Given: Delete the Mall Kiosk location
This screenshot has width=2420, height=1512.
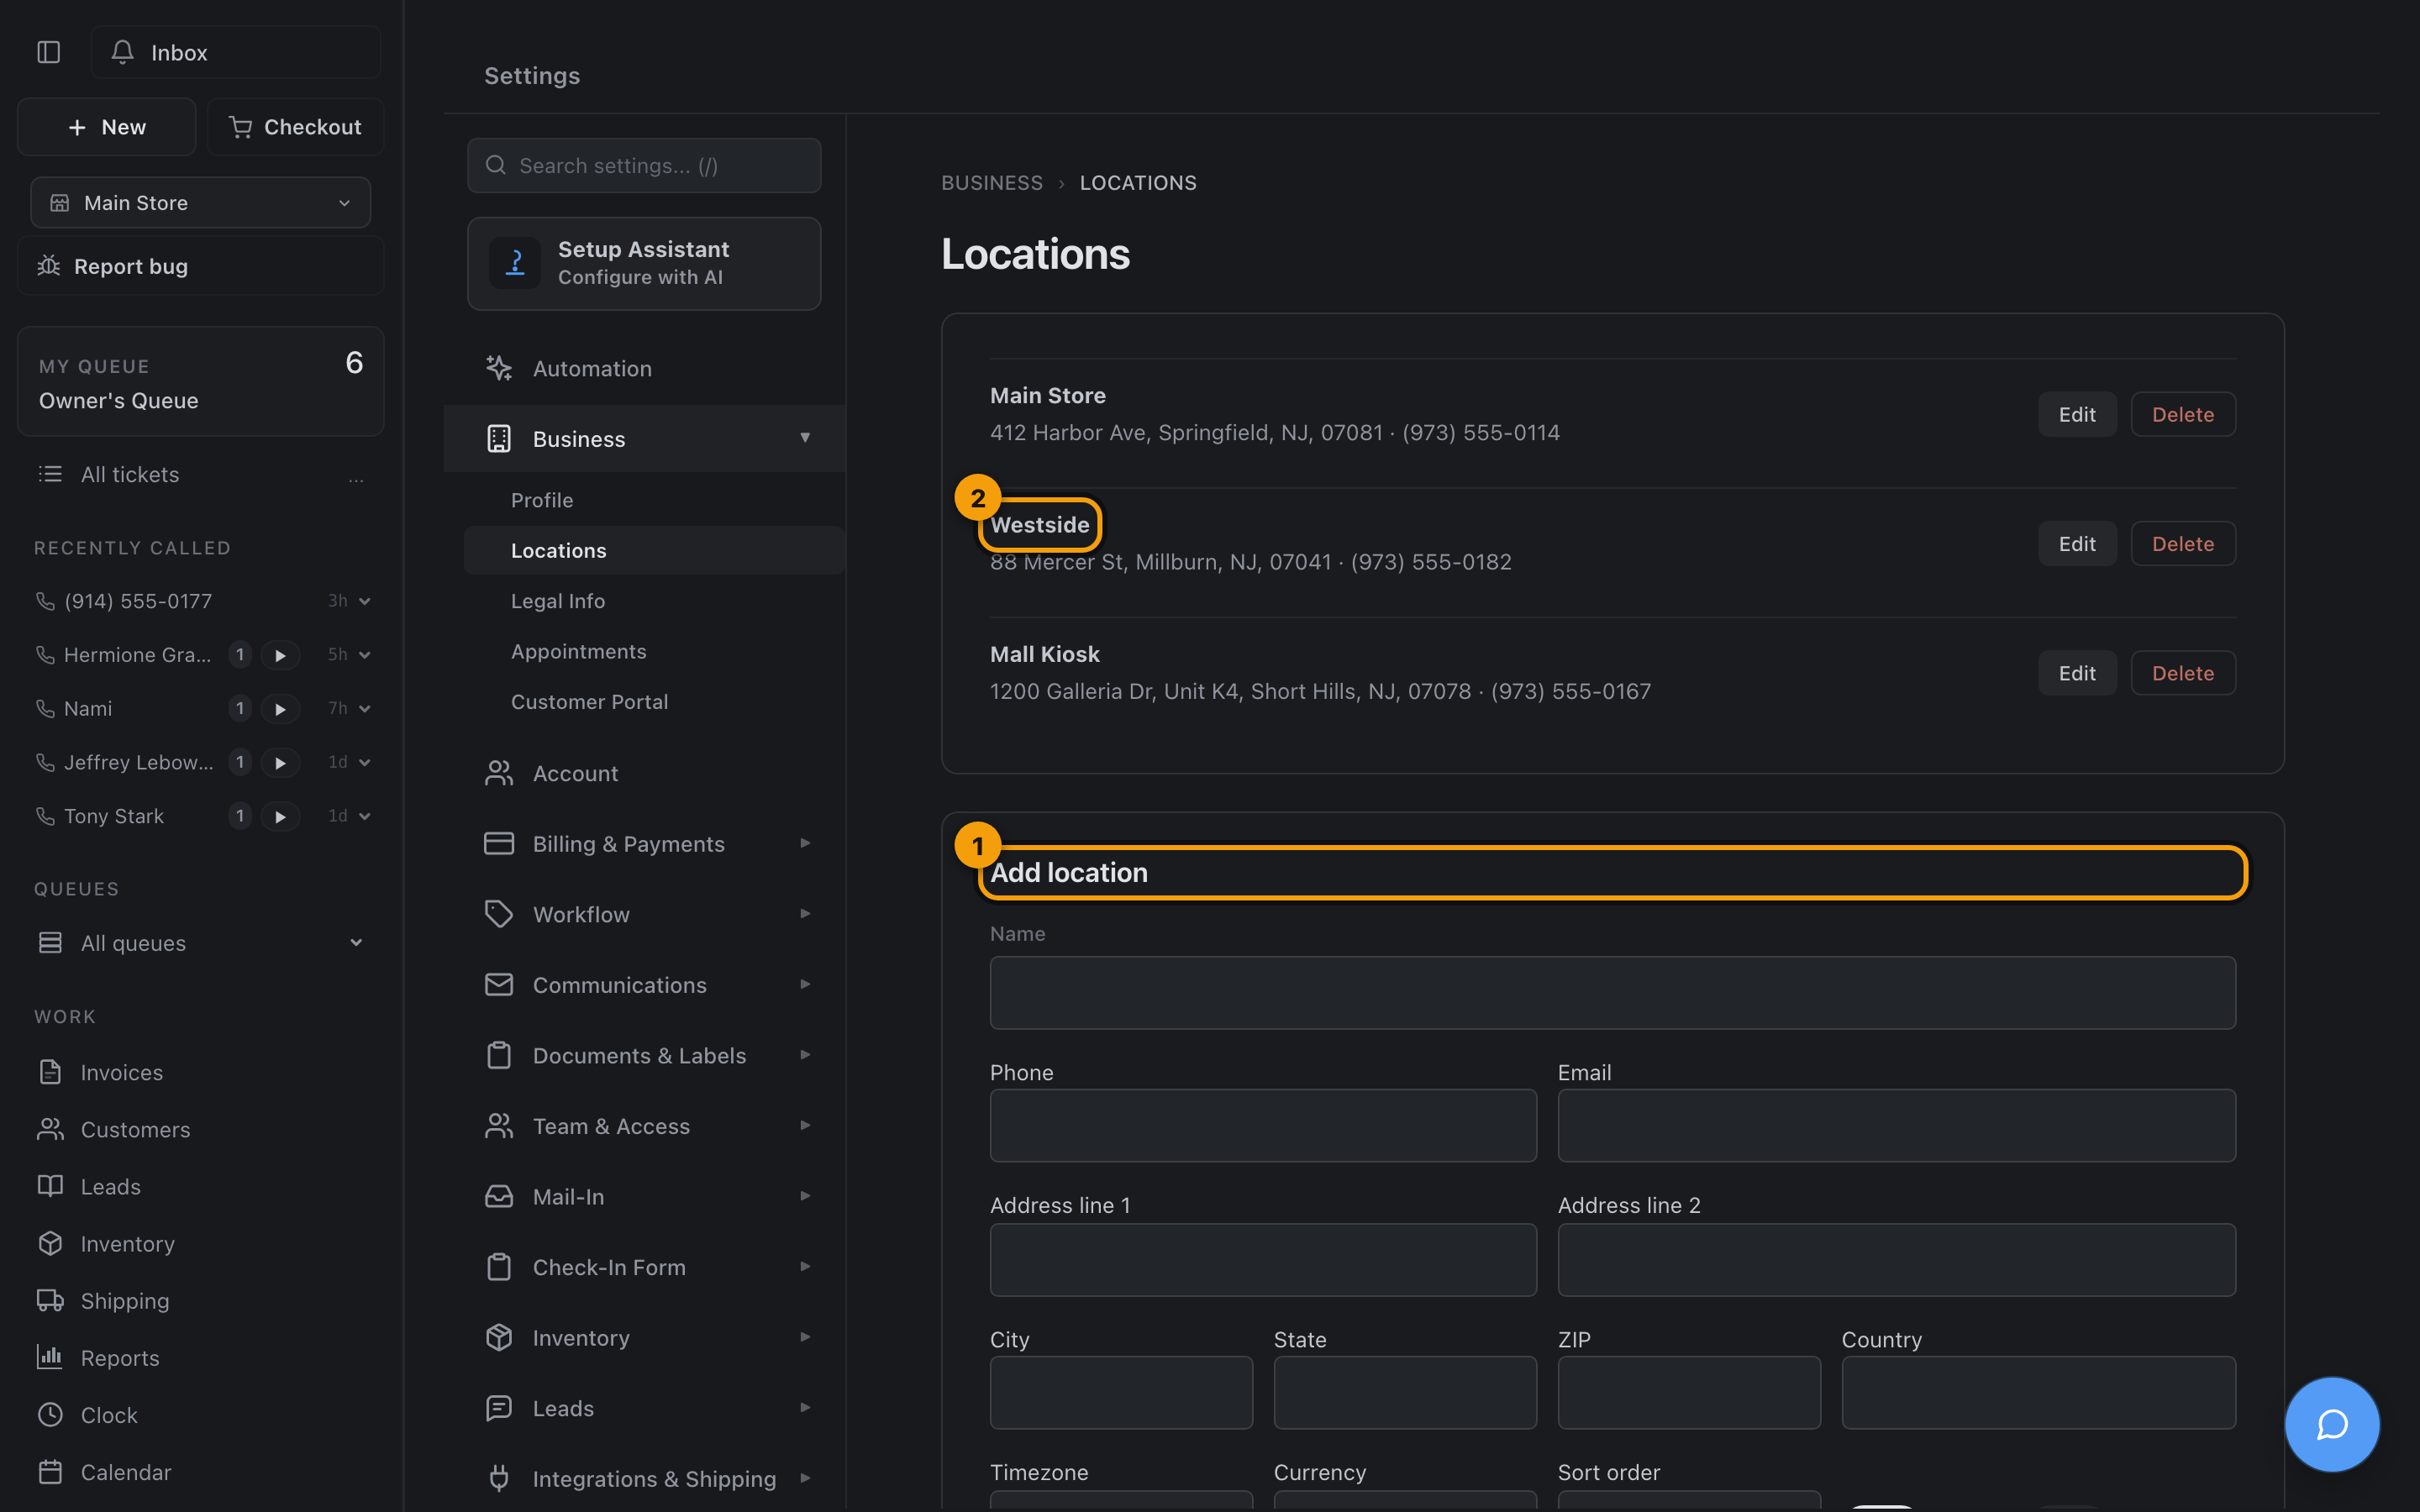Looking at the screenshot, I should click(2183, 673).
